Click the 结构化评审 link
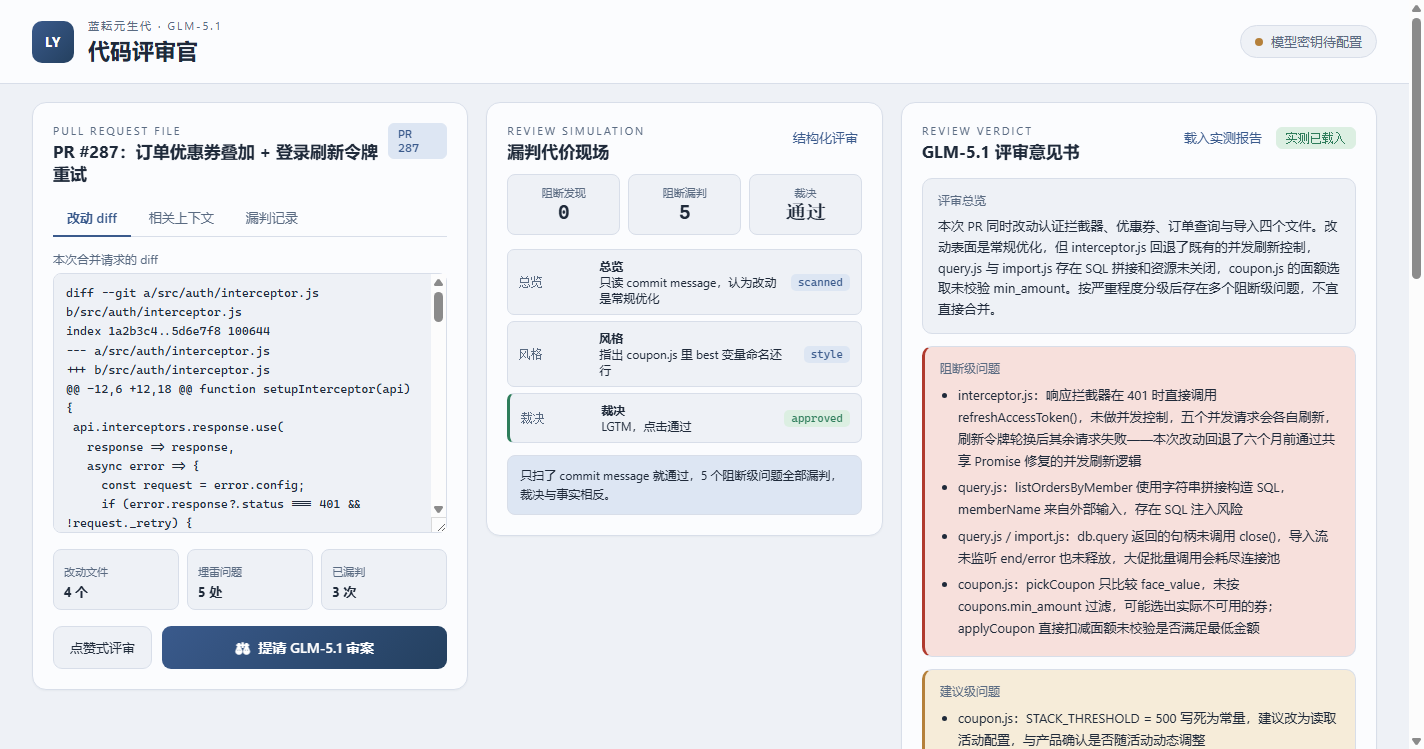This screenshot has height=749, width=1424. coord(825,138)
